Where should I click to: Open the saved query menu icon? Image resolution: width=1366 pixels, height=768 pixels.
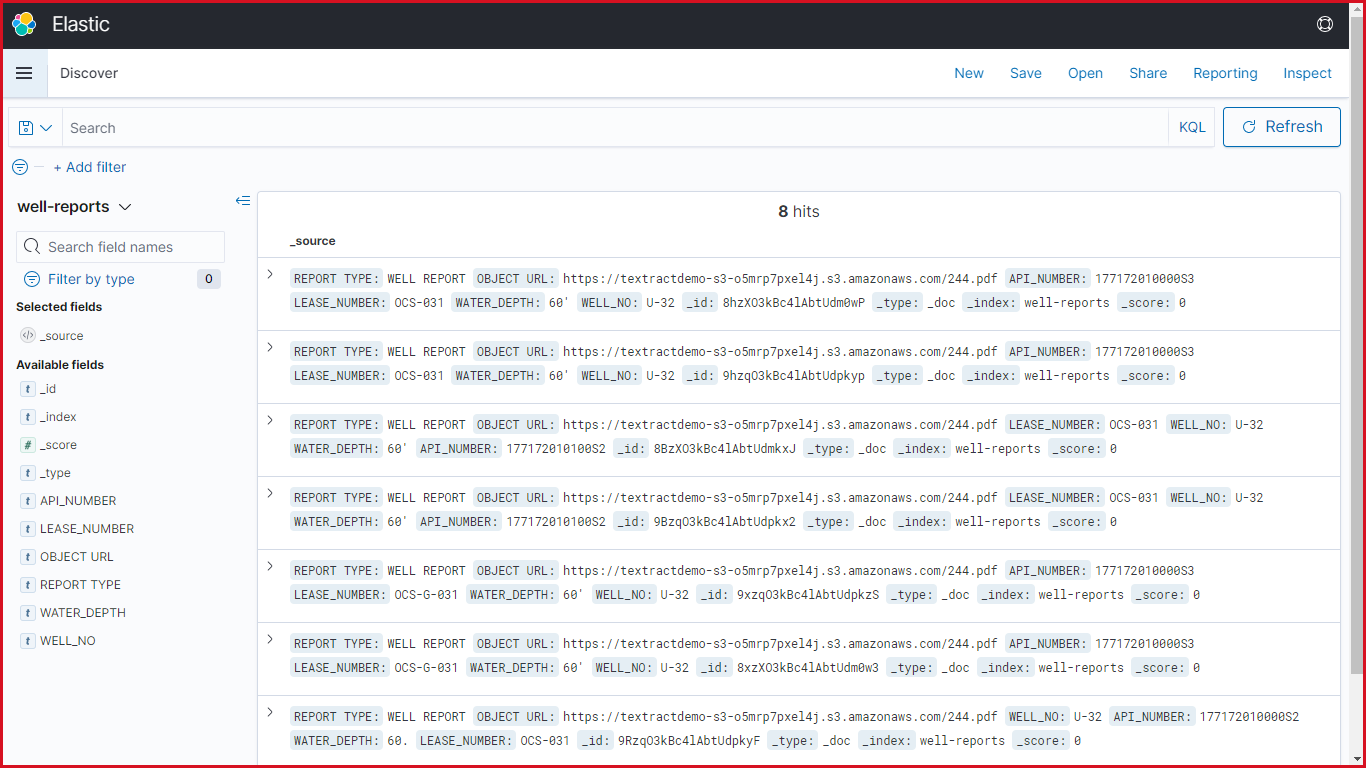click(33, 127)
